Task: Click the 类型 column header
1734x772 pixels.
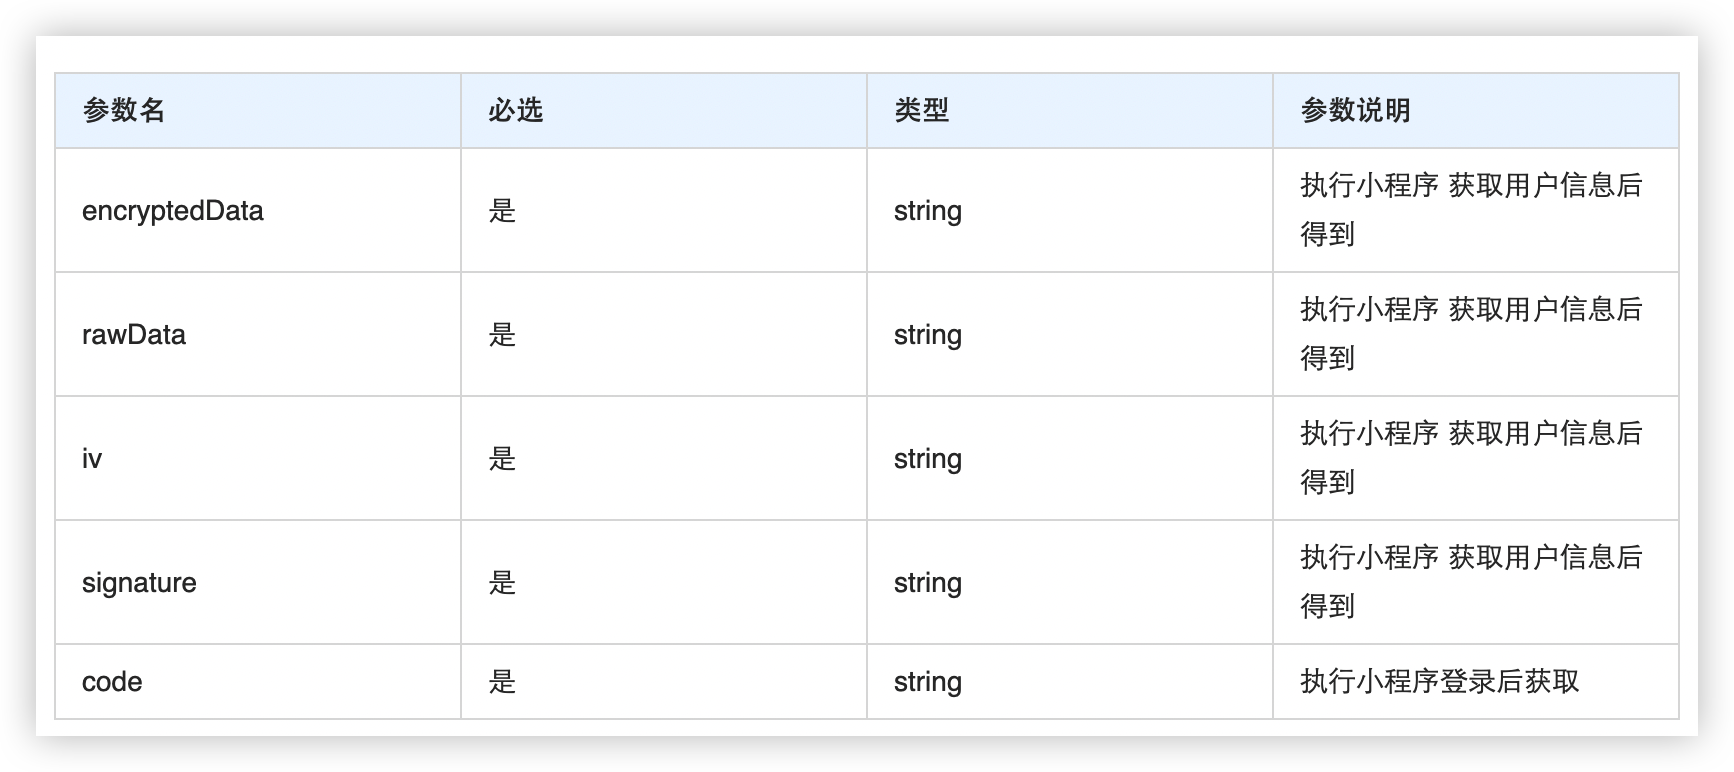Action: [921, 110]
